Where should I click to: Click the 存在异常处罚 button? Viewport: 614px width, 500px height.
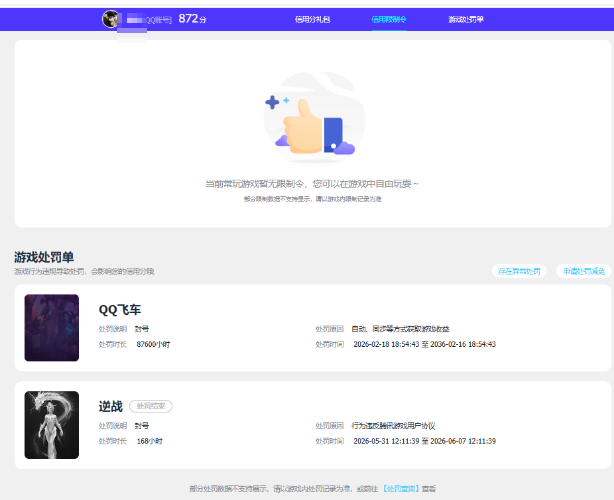point(519,271)
